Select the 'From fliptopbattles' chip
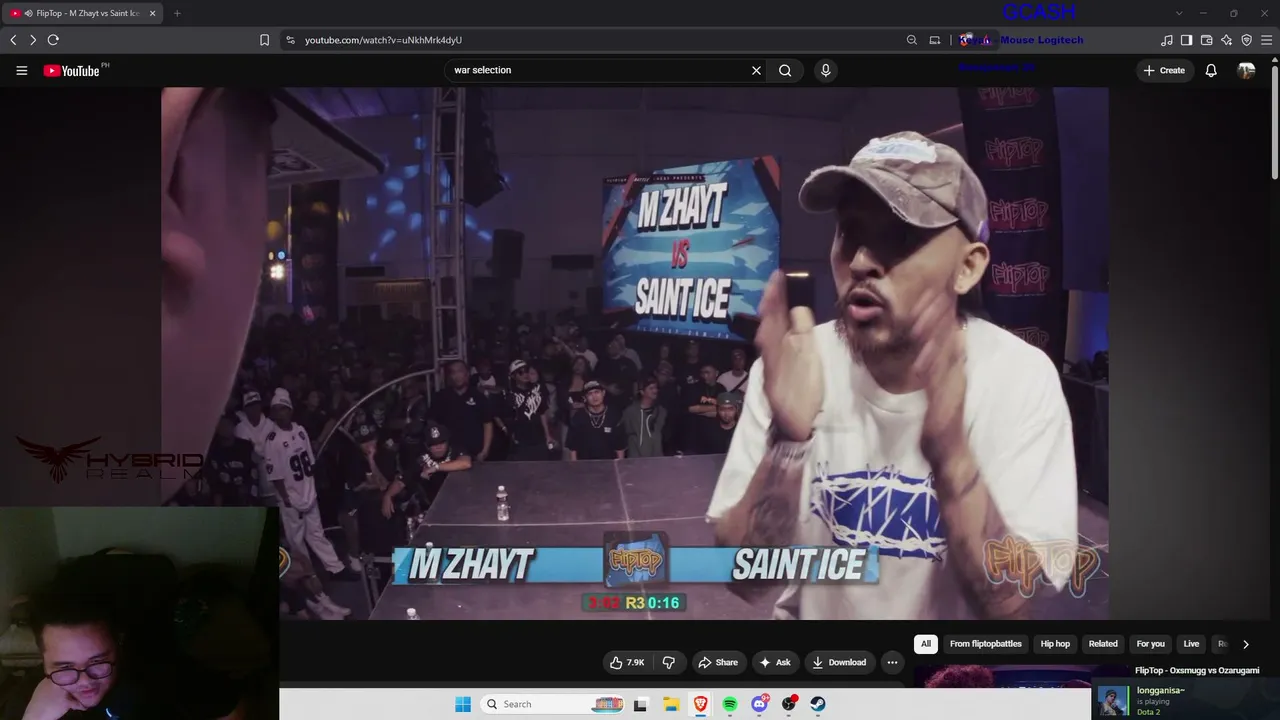The height and width of the screenshot is (720, 1280). point(986,644)
